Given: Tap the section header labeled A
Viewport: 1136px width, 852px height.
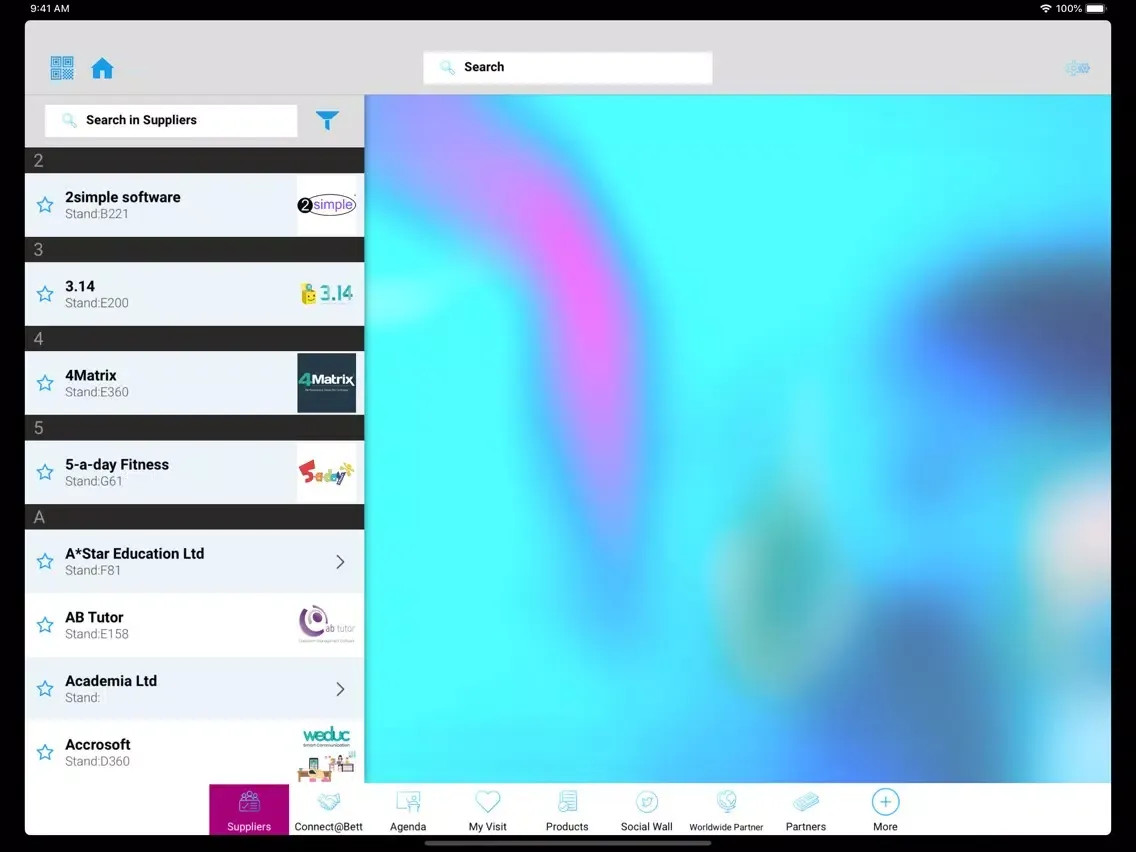Looking at the screenshot, I should click(x=194, y=517).
